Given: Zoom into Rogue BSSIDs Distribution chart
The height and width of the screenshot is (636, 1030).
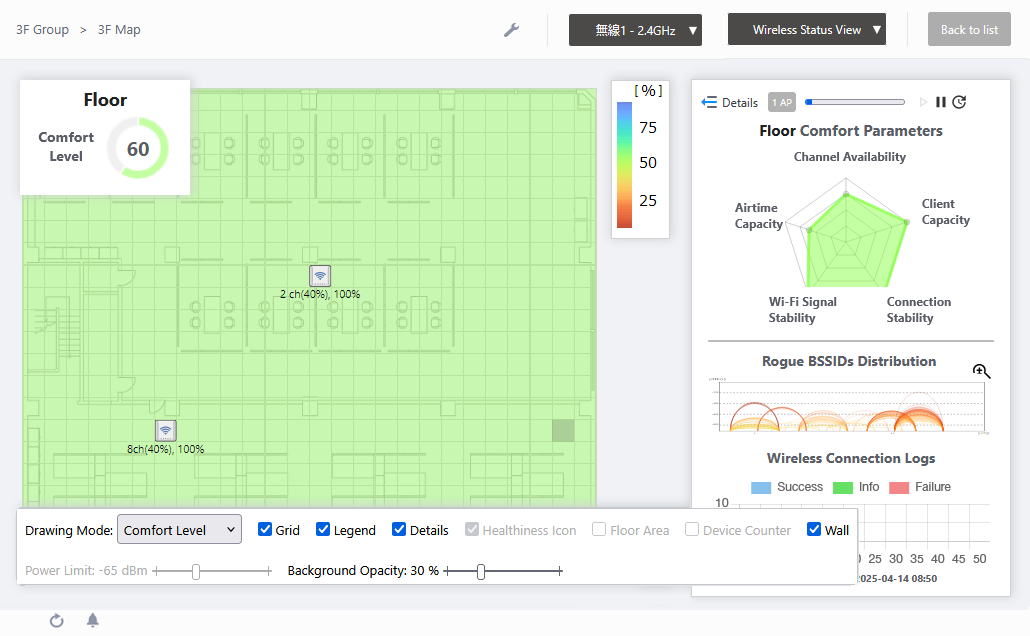Looking at the screenshot, I should tap(981, 371).
